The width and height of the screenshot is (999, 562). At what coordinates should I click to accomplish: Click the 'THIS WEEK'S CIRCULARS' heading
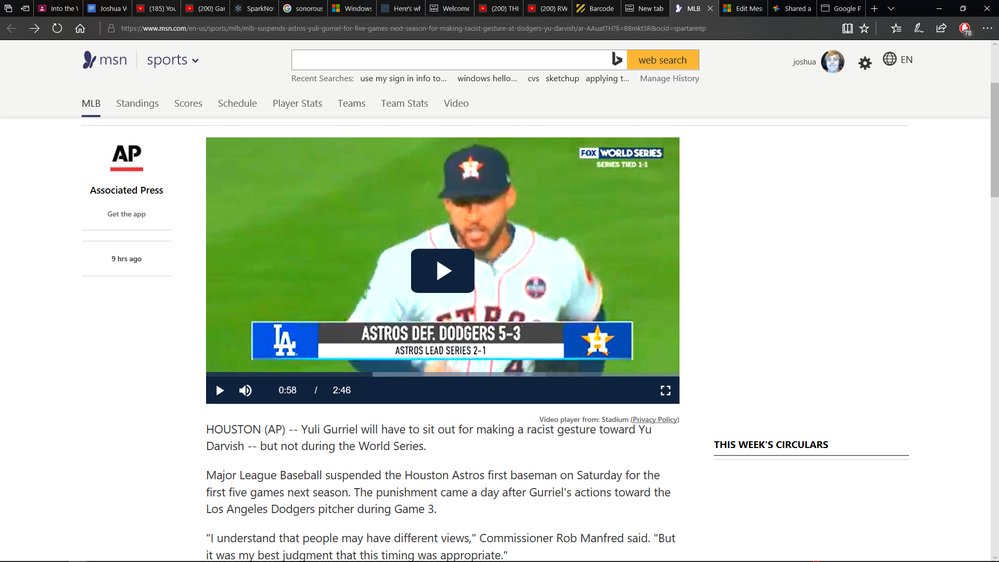(771, 445)
